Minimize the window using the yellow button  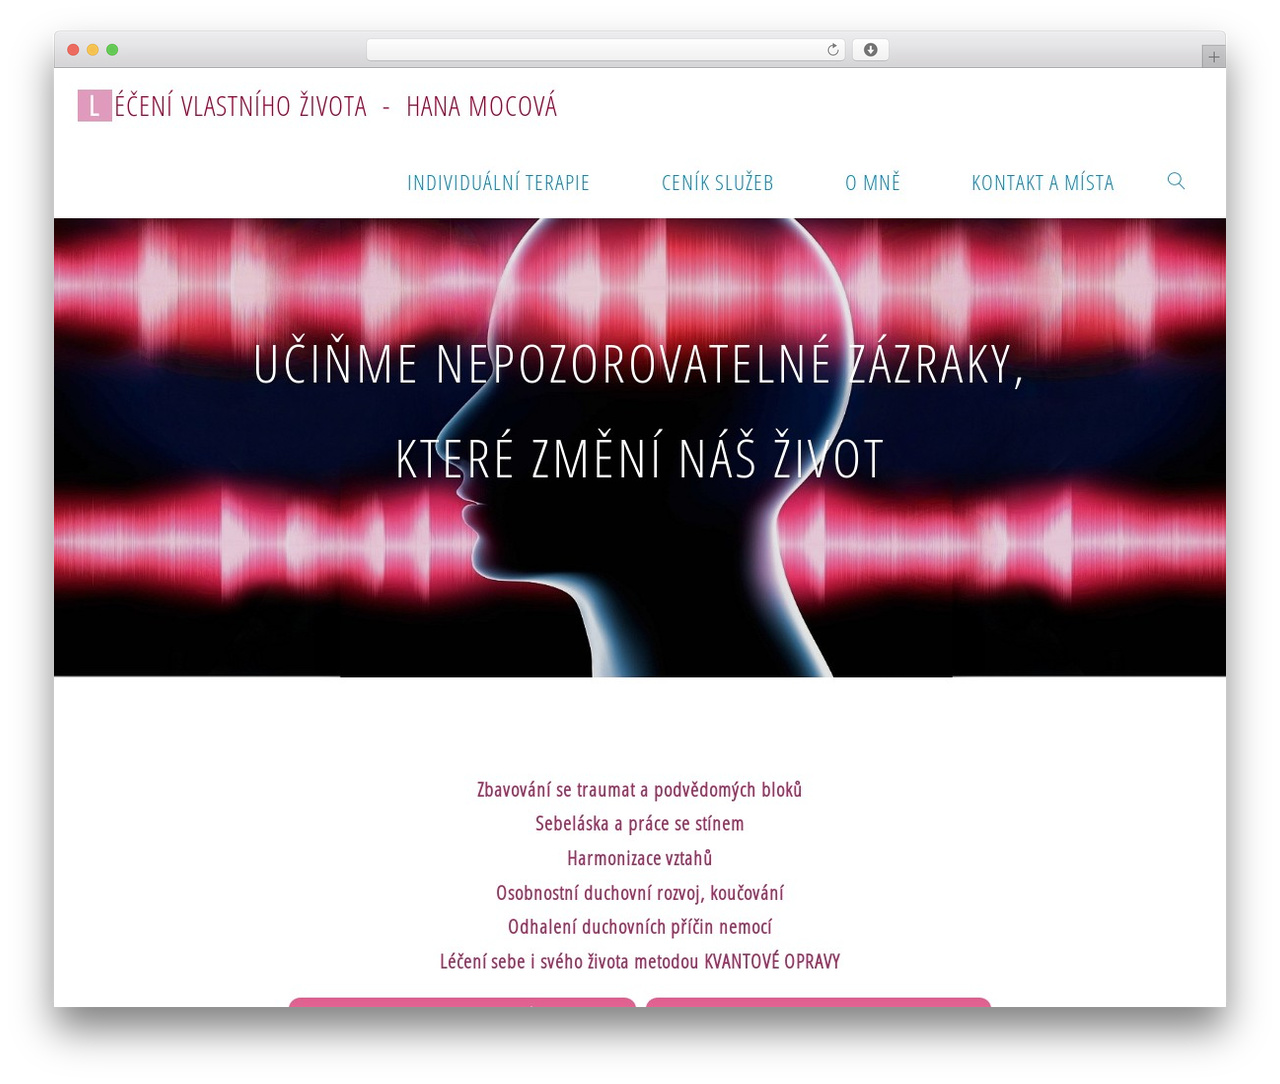point(93,50)
